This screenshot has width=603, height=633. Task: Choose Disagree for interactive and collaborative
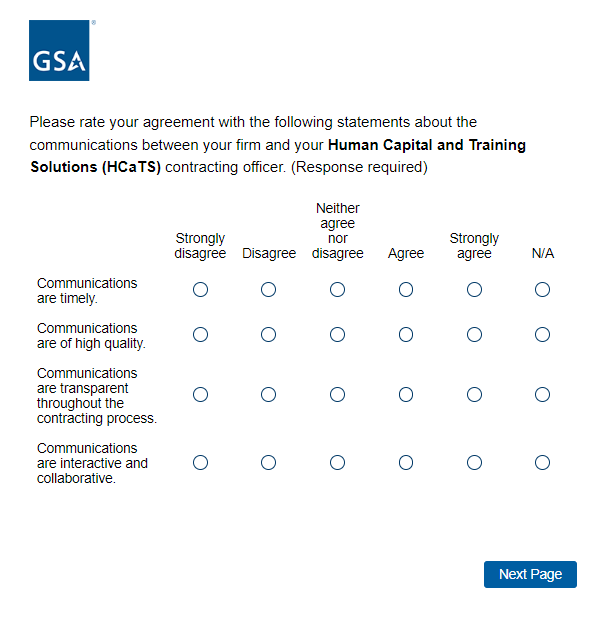(268, 463)
